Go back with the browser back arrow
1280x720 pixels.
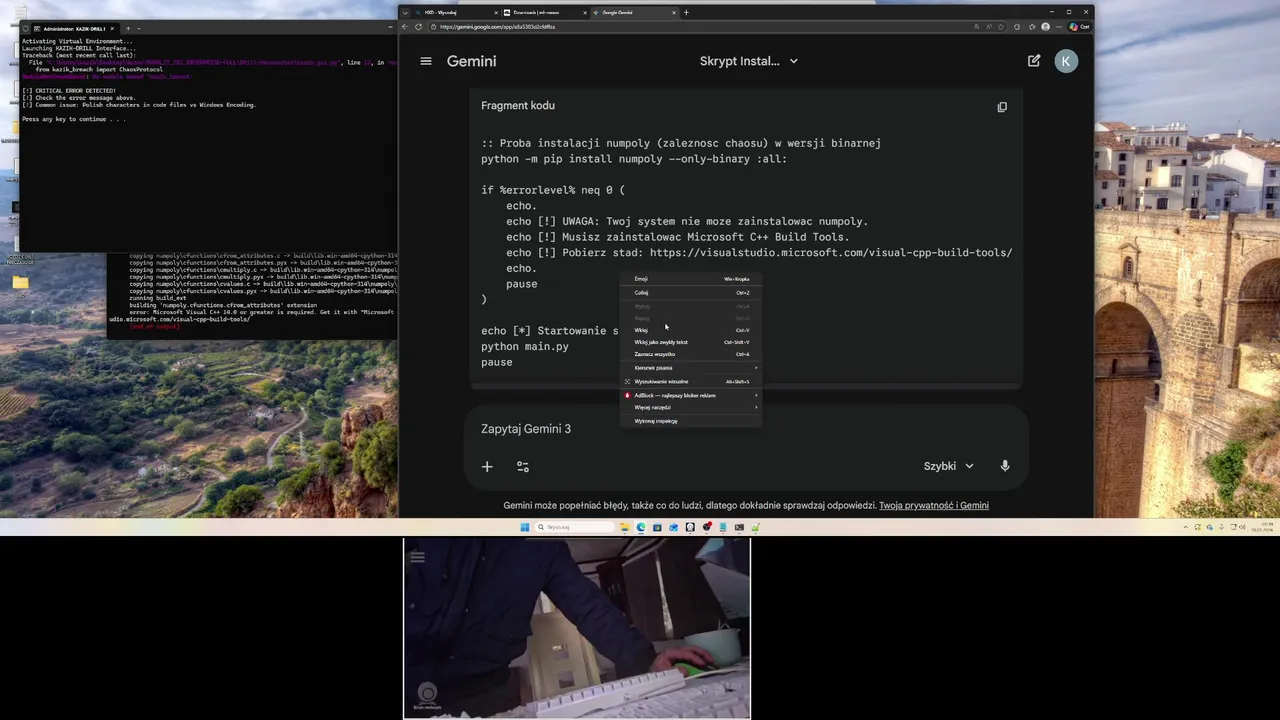pos(405,27)
